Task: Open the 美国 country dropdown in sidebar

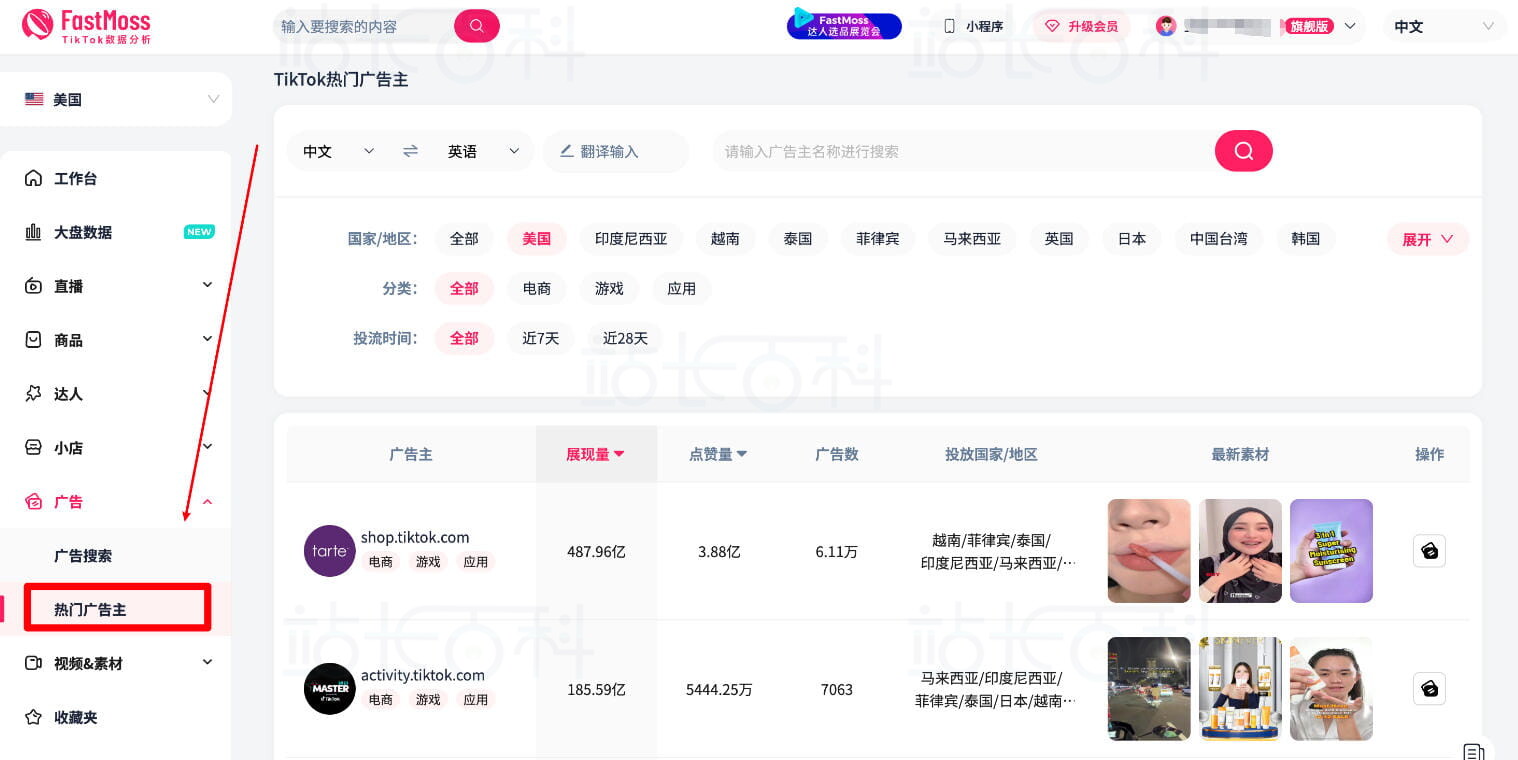Action: [116, 99]
